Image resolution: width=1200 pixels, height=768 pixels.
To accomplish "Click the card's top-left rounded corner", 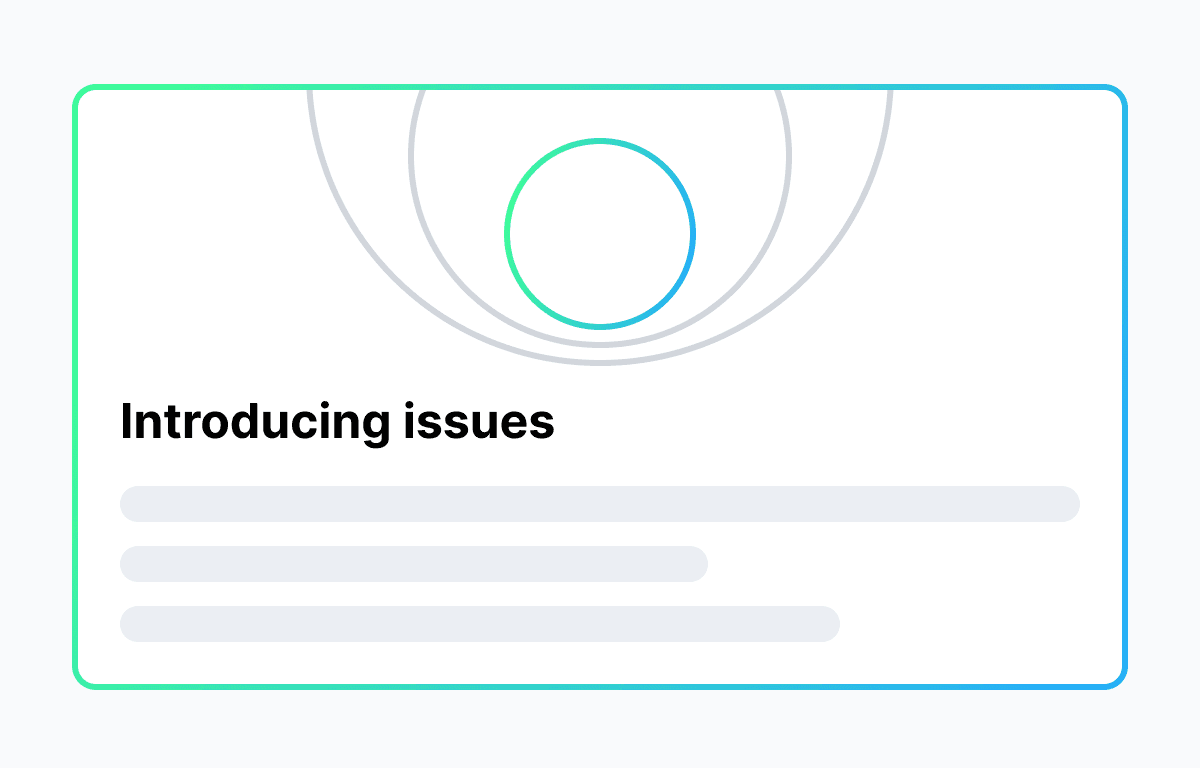I will pyautogui.click(x=81, y=94).
